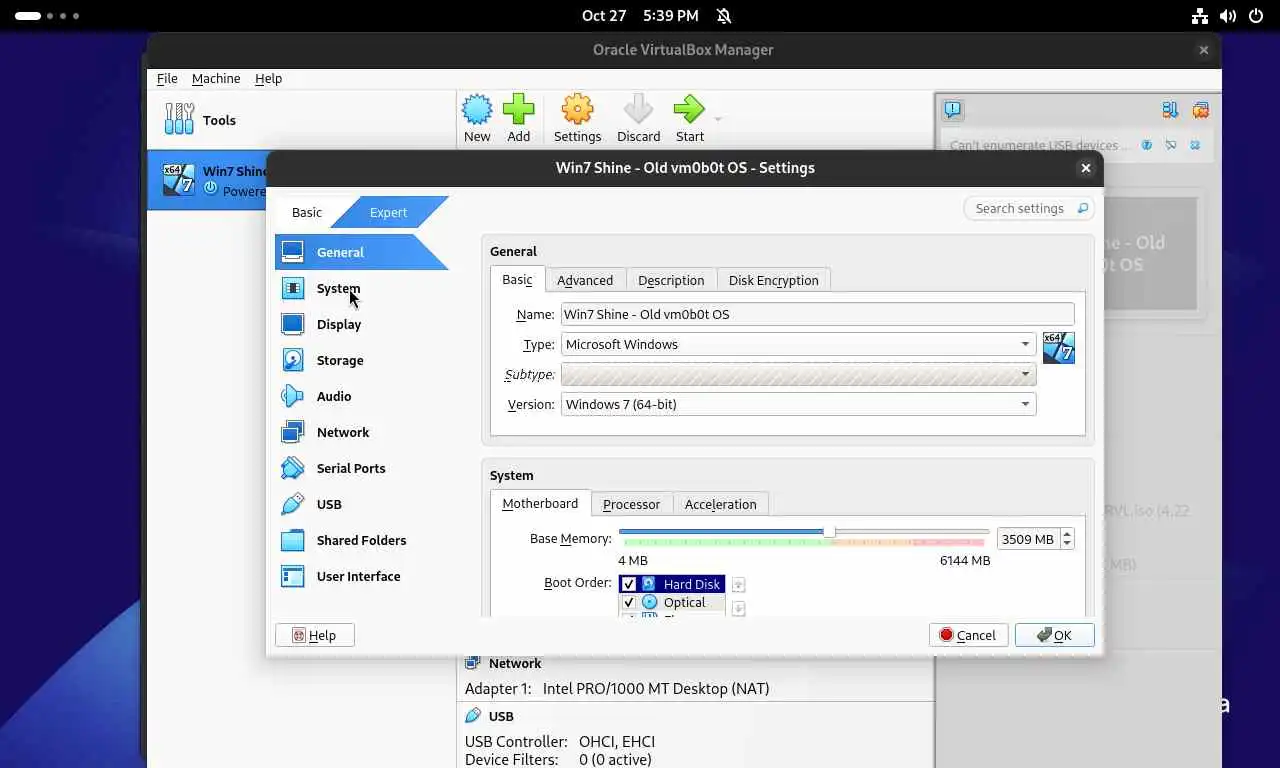Click the notification panel sort-order icon
This screenshot has width=1280, height=768.
point(1170,110)
